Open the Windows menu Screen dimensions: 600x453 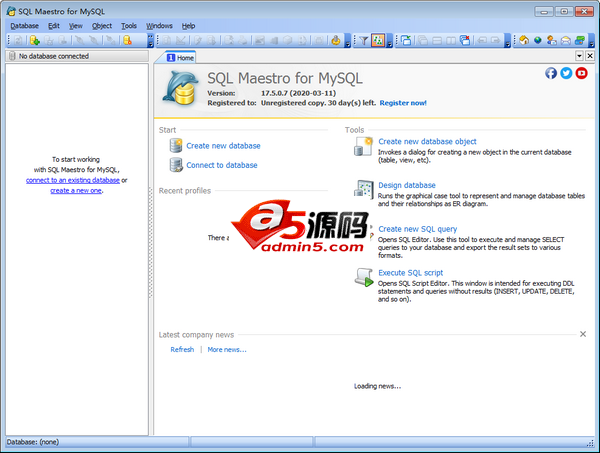point(159,26)
